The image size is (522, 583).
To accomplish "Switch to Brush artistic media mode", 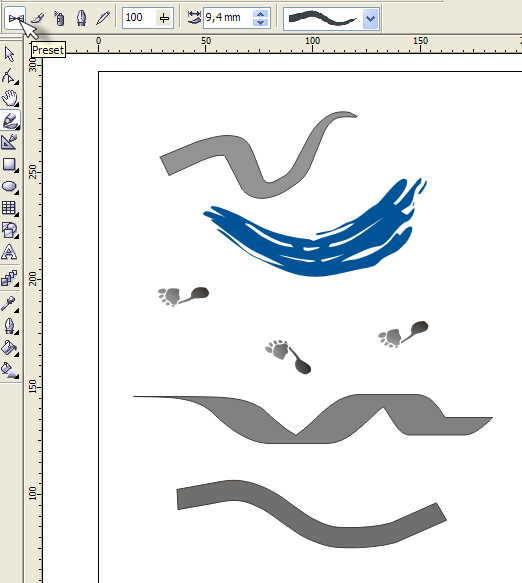I will pyautogui.click(x=37, y=17).
